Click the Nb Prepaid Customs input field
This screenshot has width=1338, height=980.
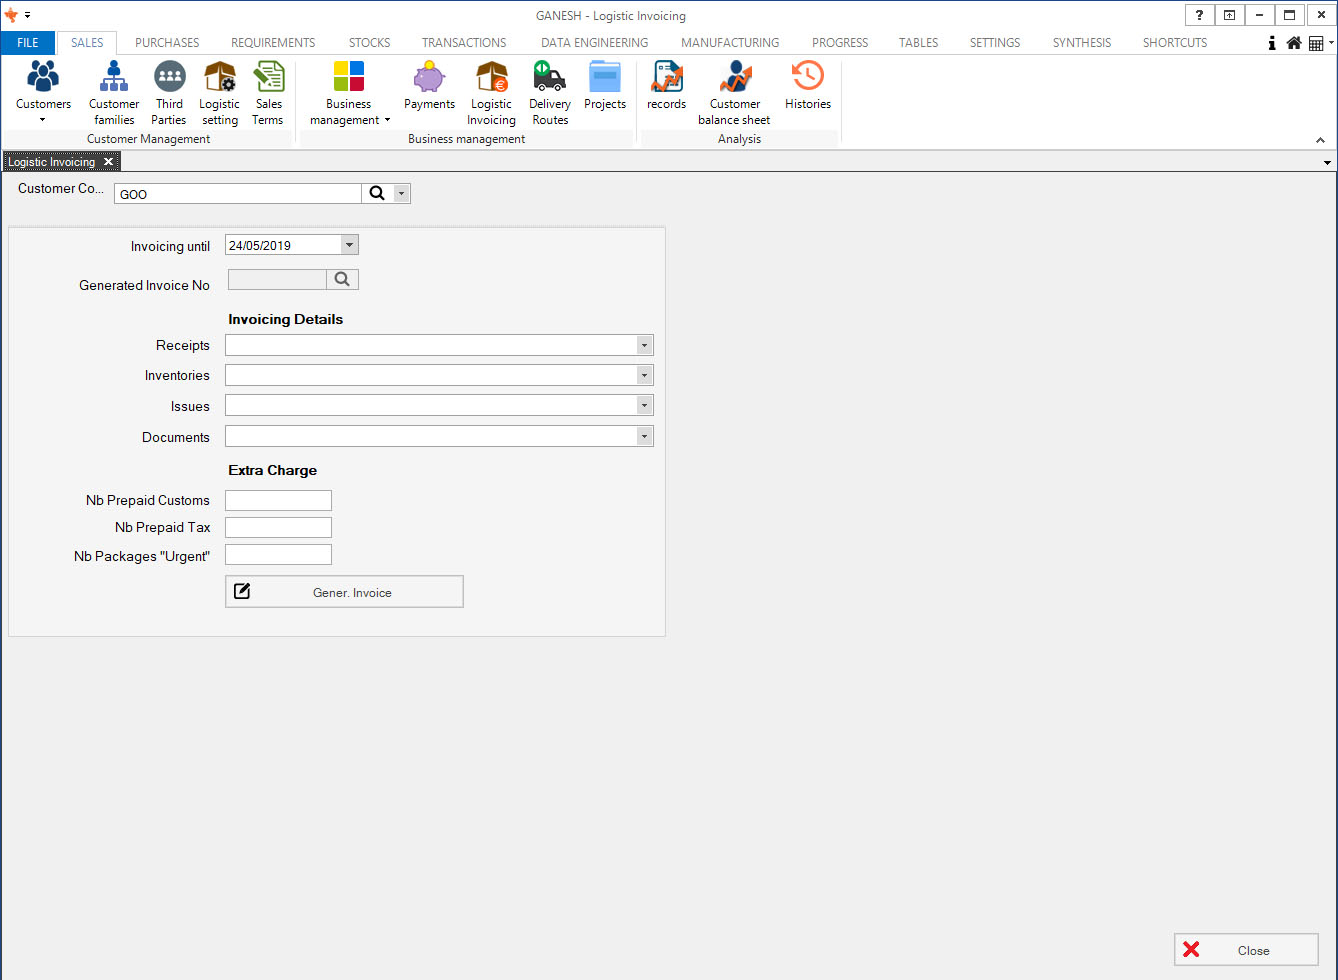pyautogui.click(x=278, y=501)
